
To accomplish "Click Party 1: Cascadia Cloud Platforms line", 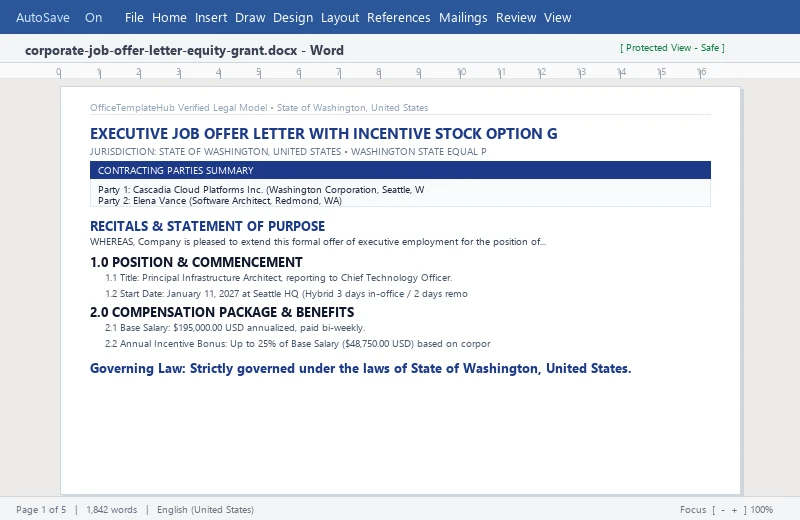I will [261, 189].
